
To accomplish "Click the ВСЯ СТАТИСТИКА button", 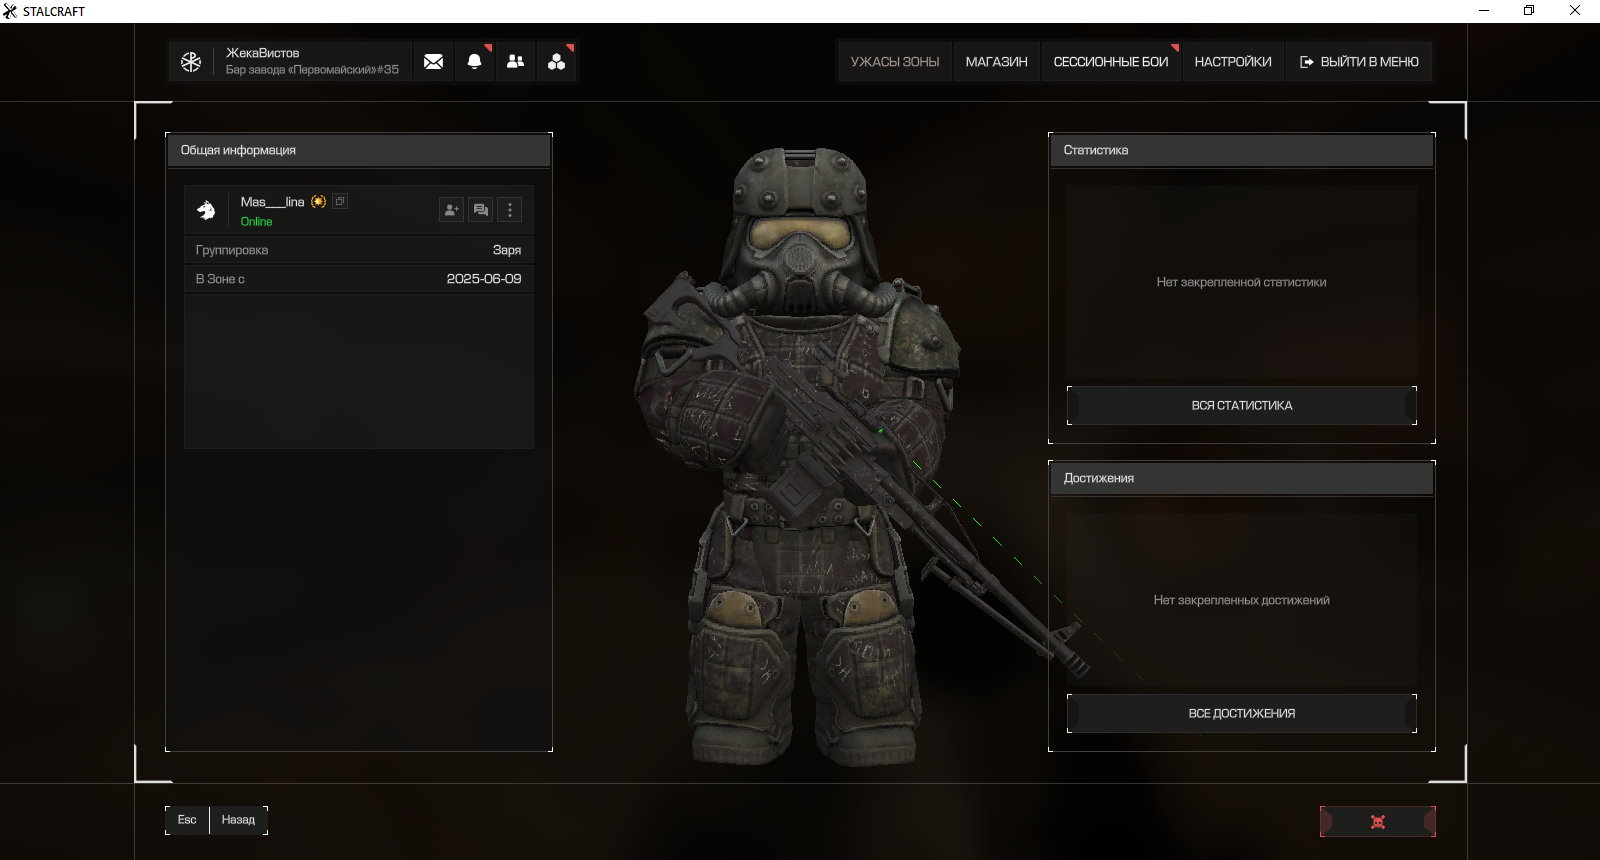I will (1241, 406).
